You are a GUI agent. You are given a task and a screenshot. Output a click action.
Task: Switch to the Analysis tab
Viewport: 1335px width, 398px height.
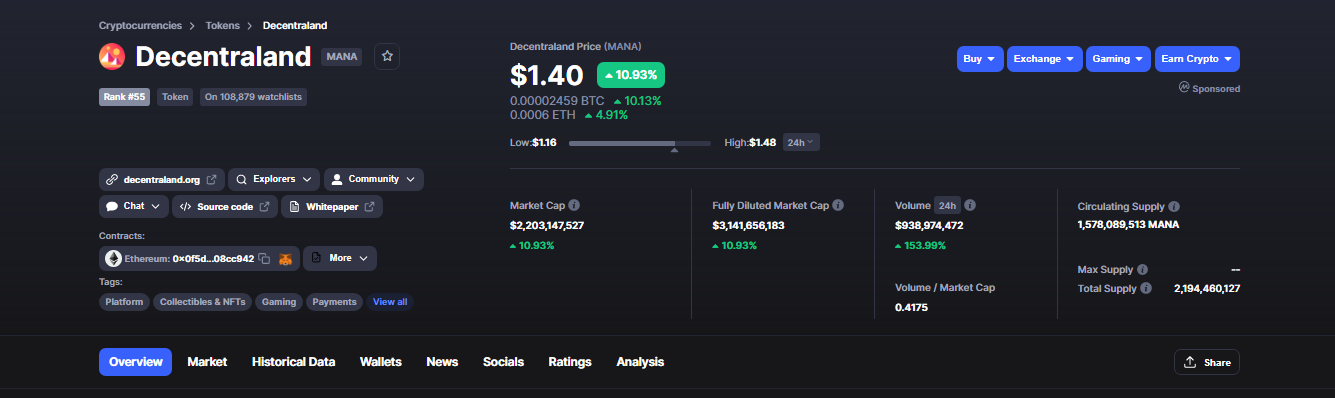[640, 362]
